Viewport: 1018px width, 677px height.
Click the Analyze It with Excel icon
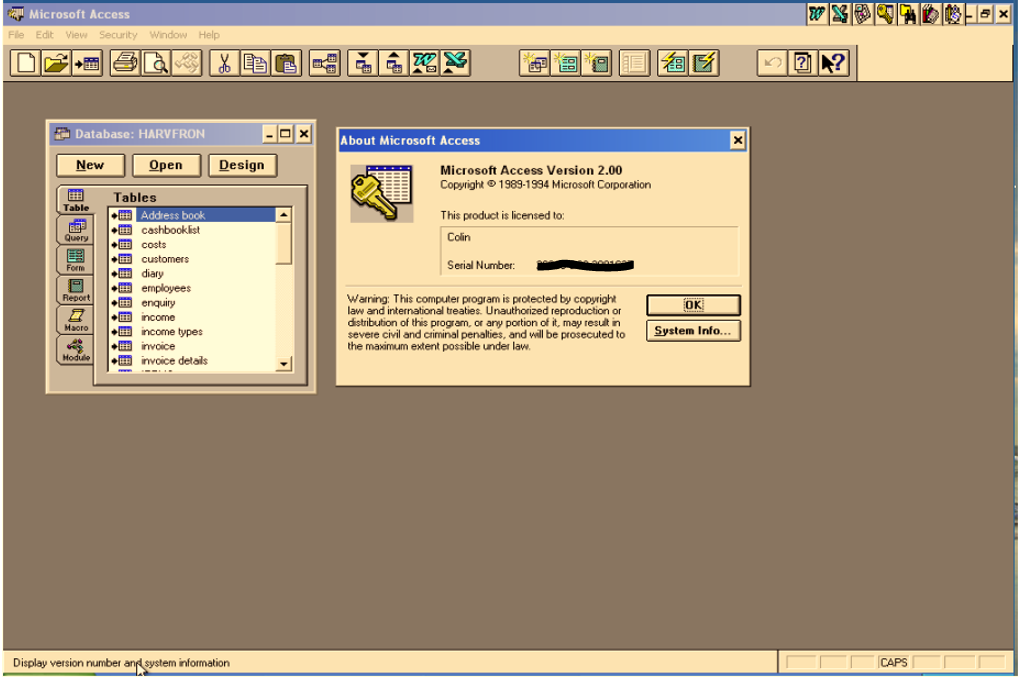pyautogui.click(x=456, y=63)
